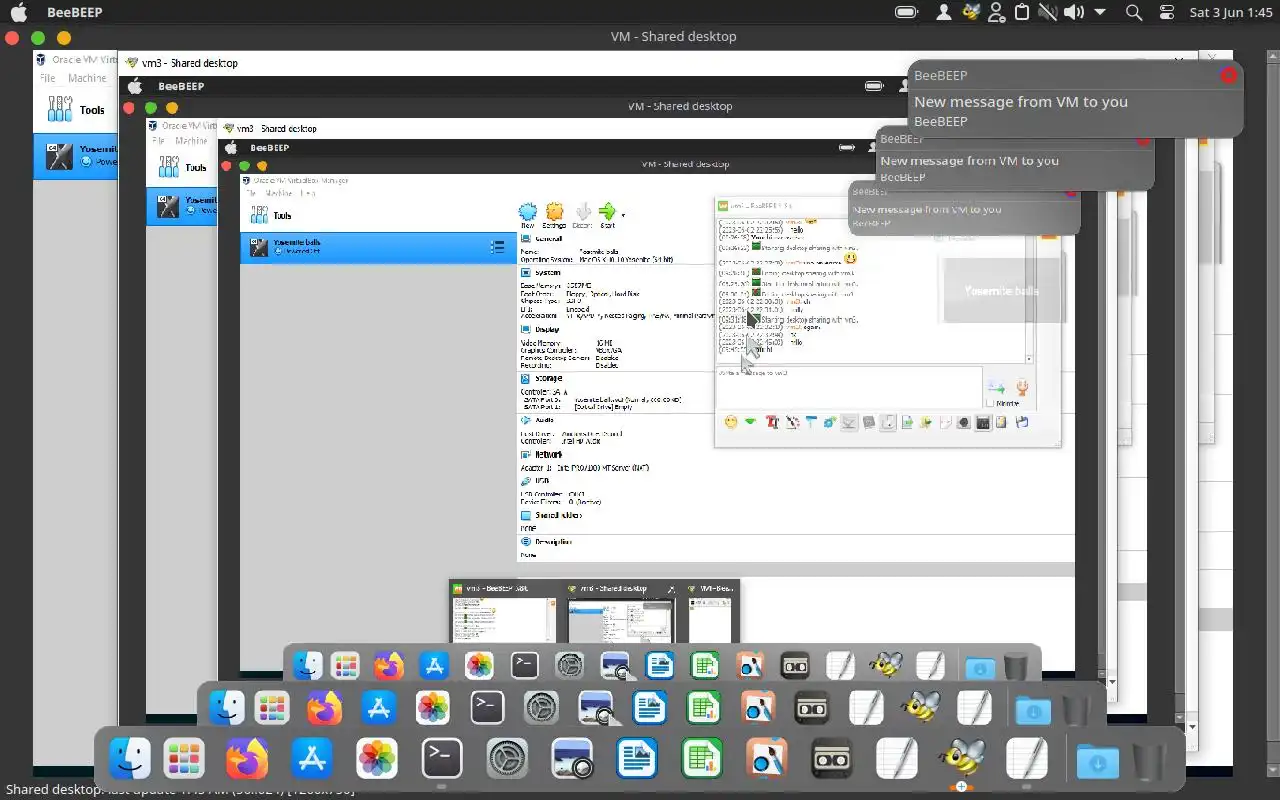Open Photos in the largest bottom dock

click(x=377, y=759)
